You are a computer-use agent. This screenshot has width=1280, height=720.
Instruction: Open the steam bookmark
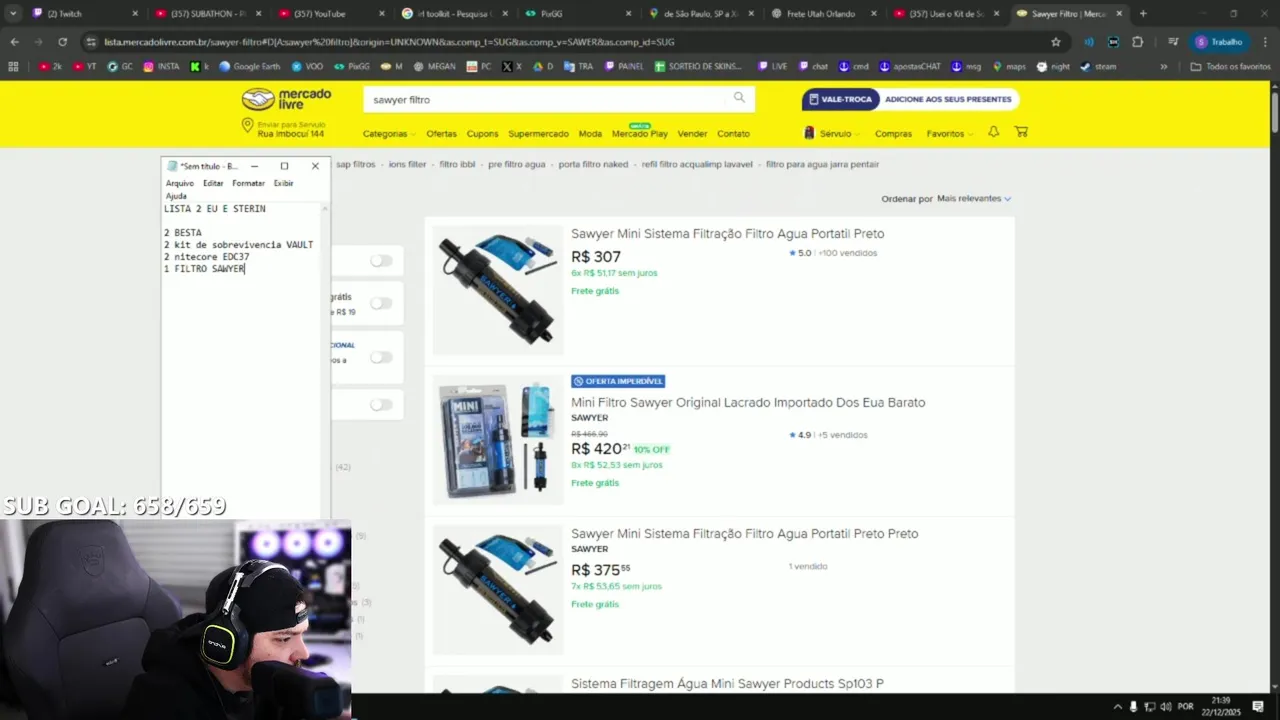click(x=1099, y=66)
